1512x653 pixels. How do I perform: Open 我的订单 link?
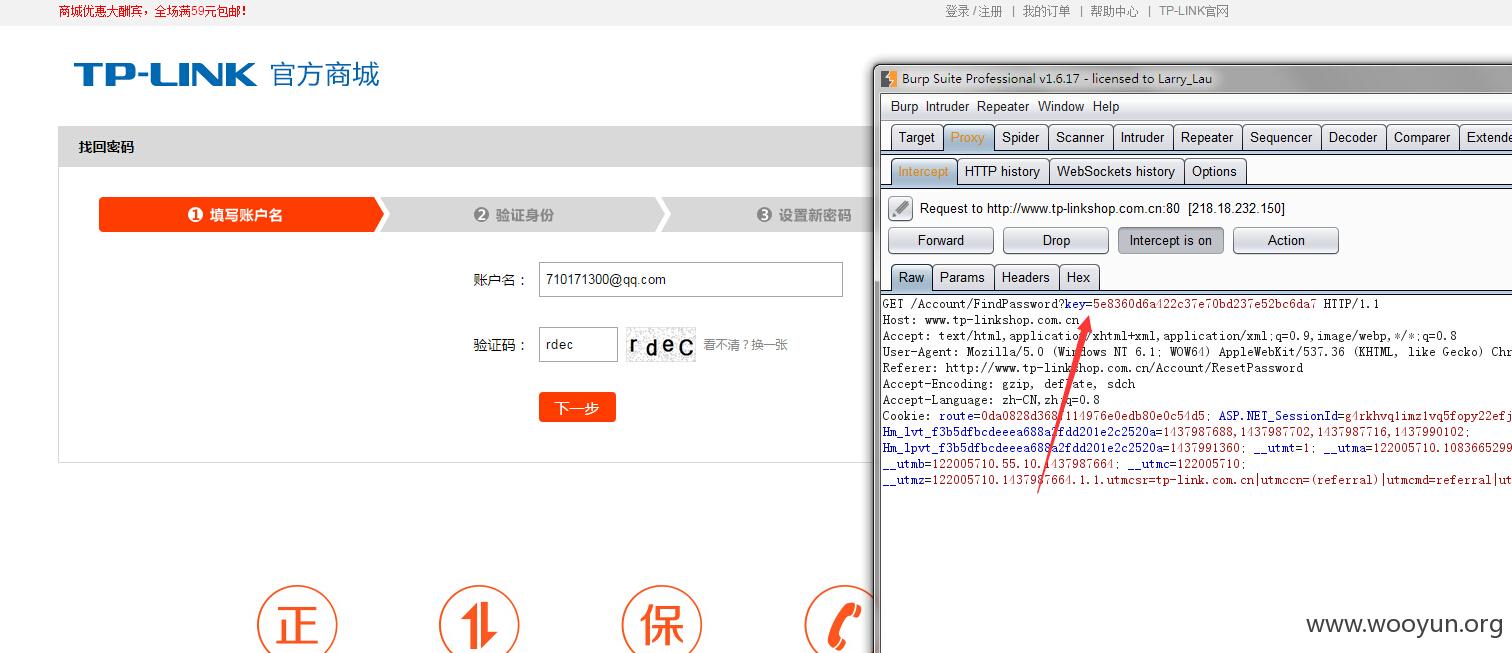coord(1046,11)
